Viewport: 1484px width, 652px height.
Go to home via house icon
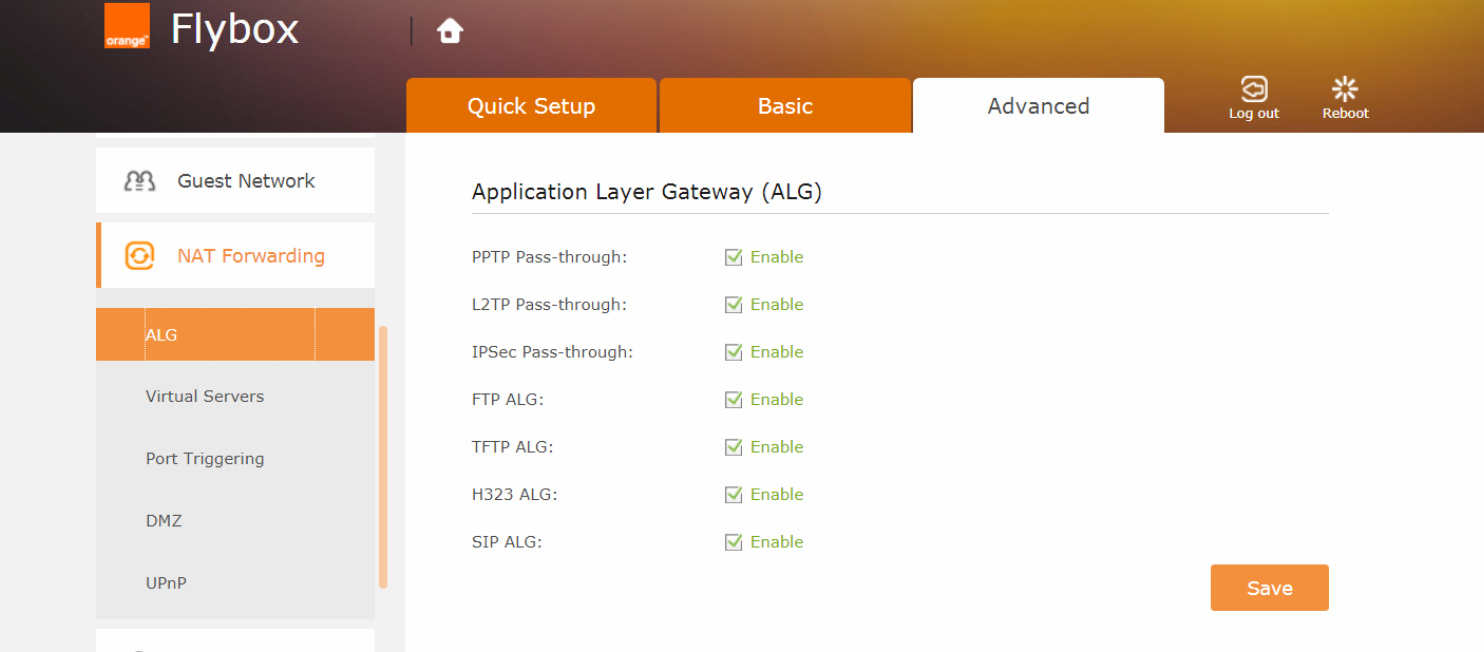point(450,31)
